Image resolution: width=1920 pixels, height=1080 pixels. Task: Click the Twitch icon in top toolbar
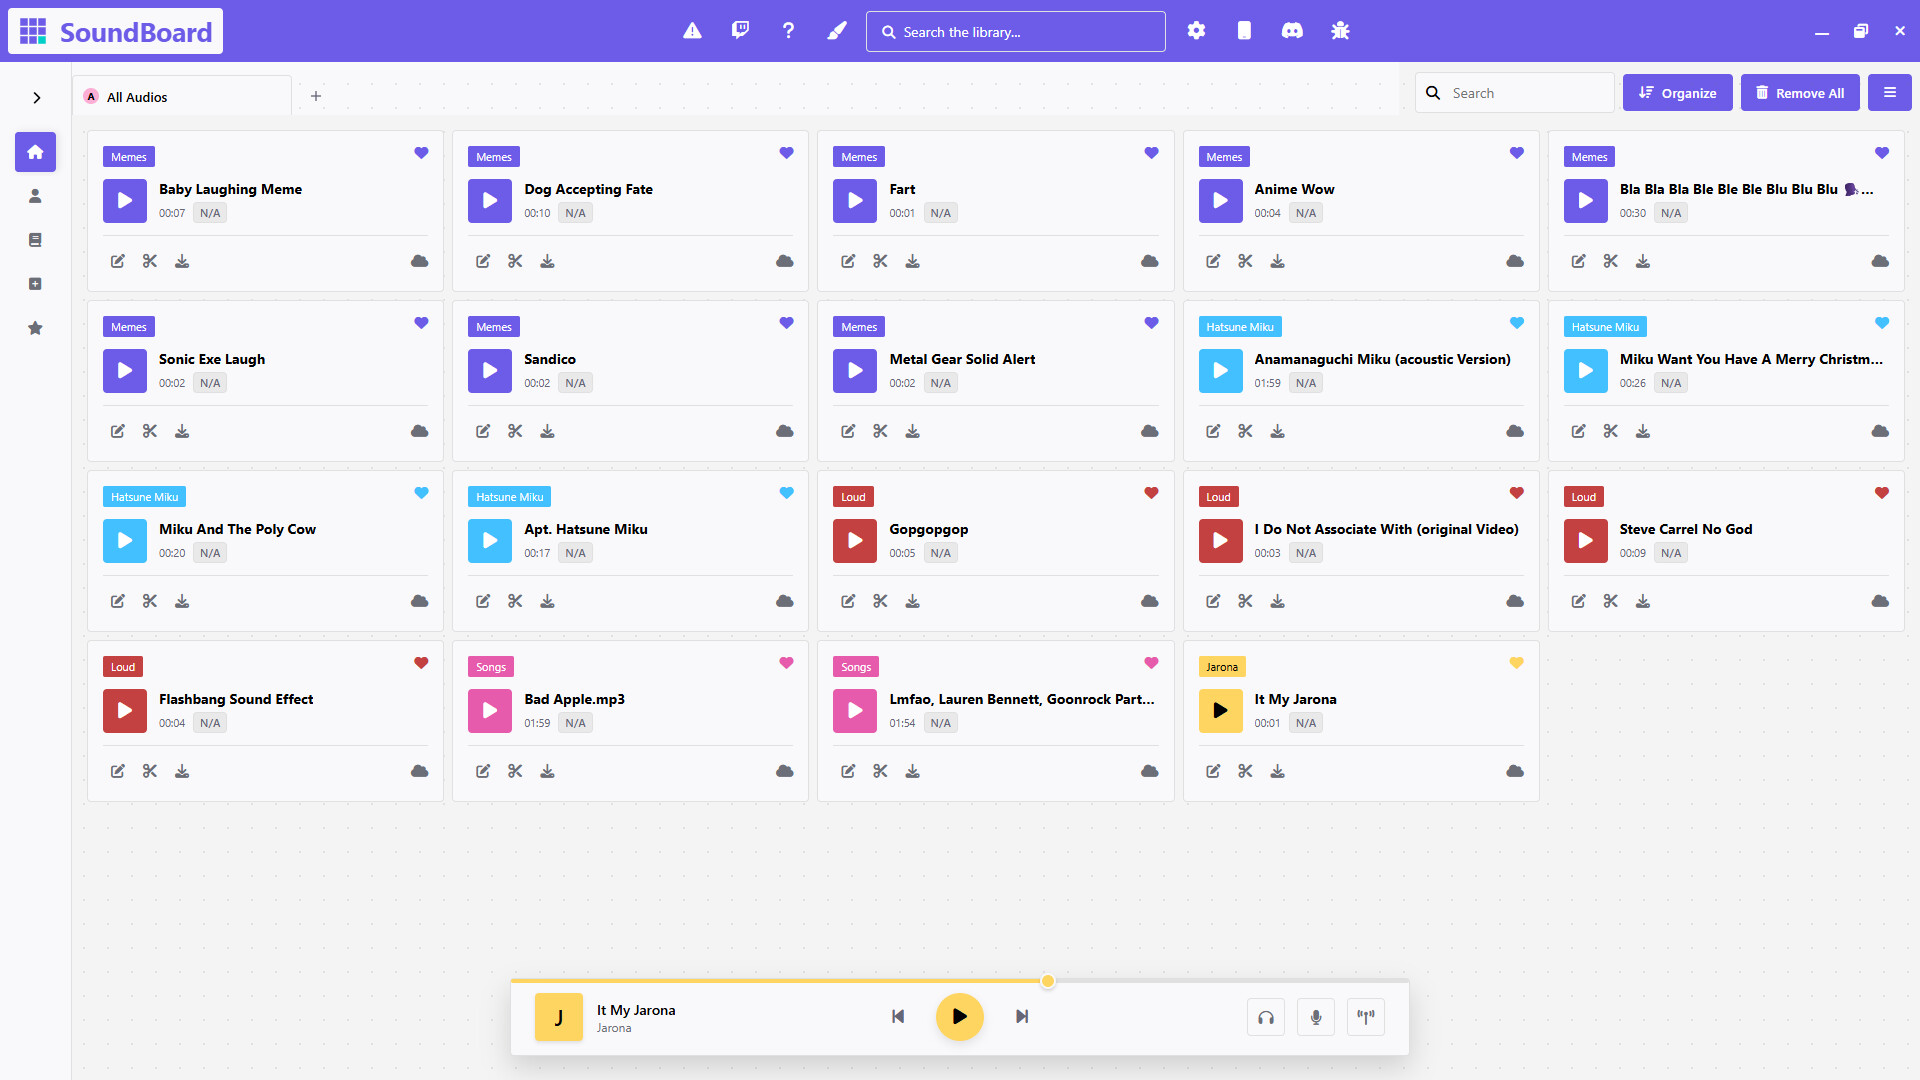(x=740, y=31)
